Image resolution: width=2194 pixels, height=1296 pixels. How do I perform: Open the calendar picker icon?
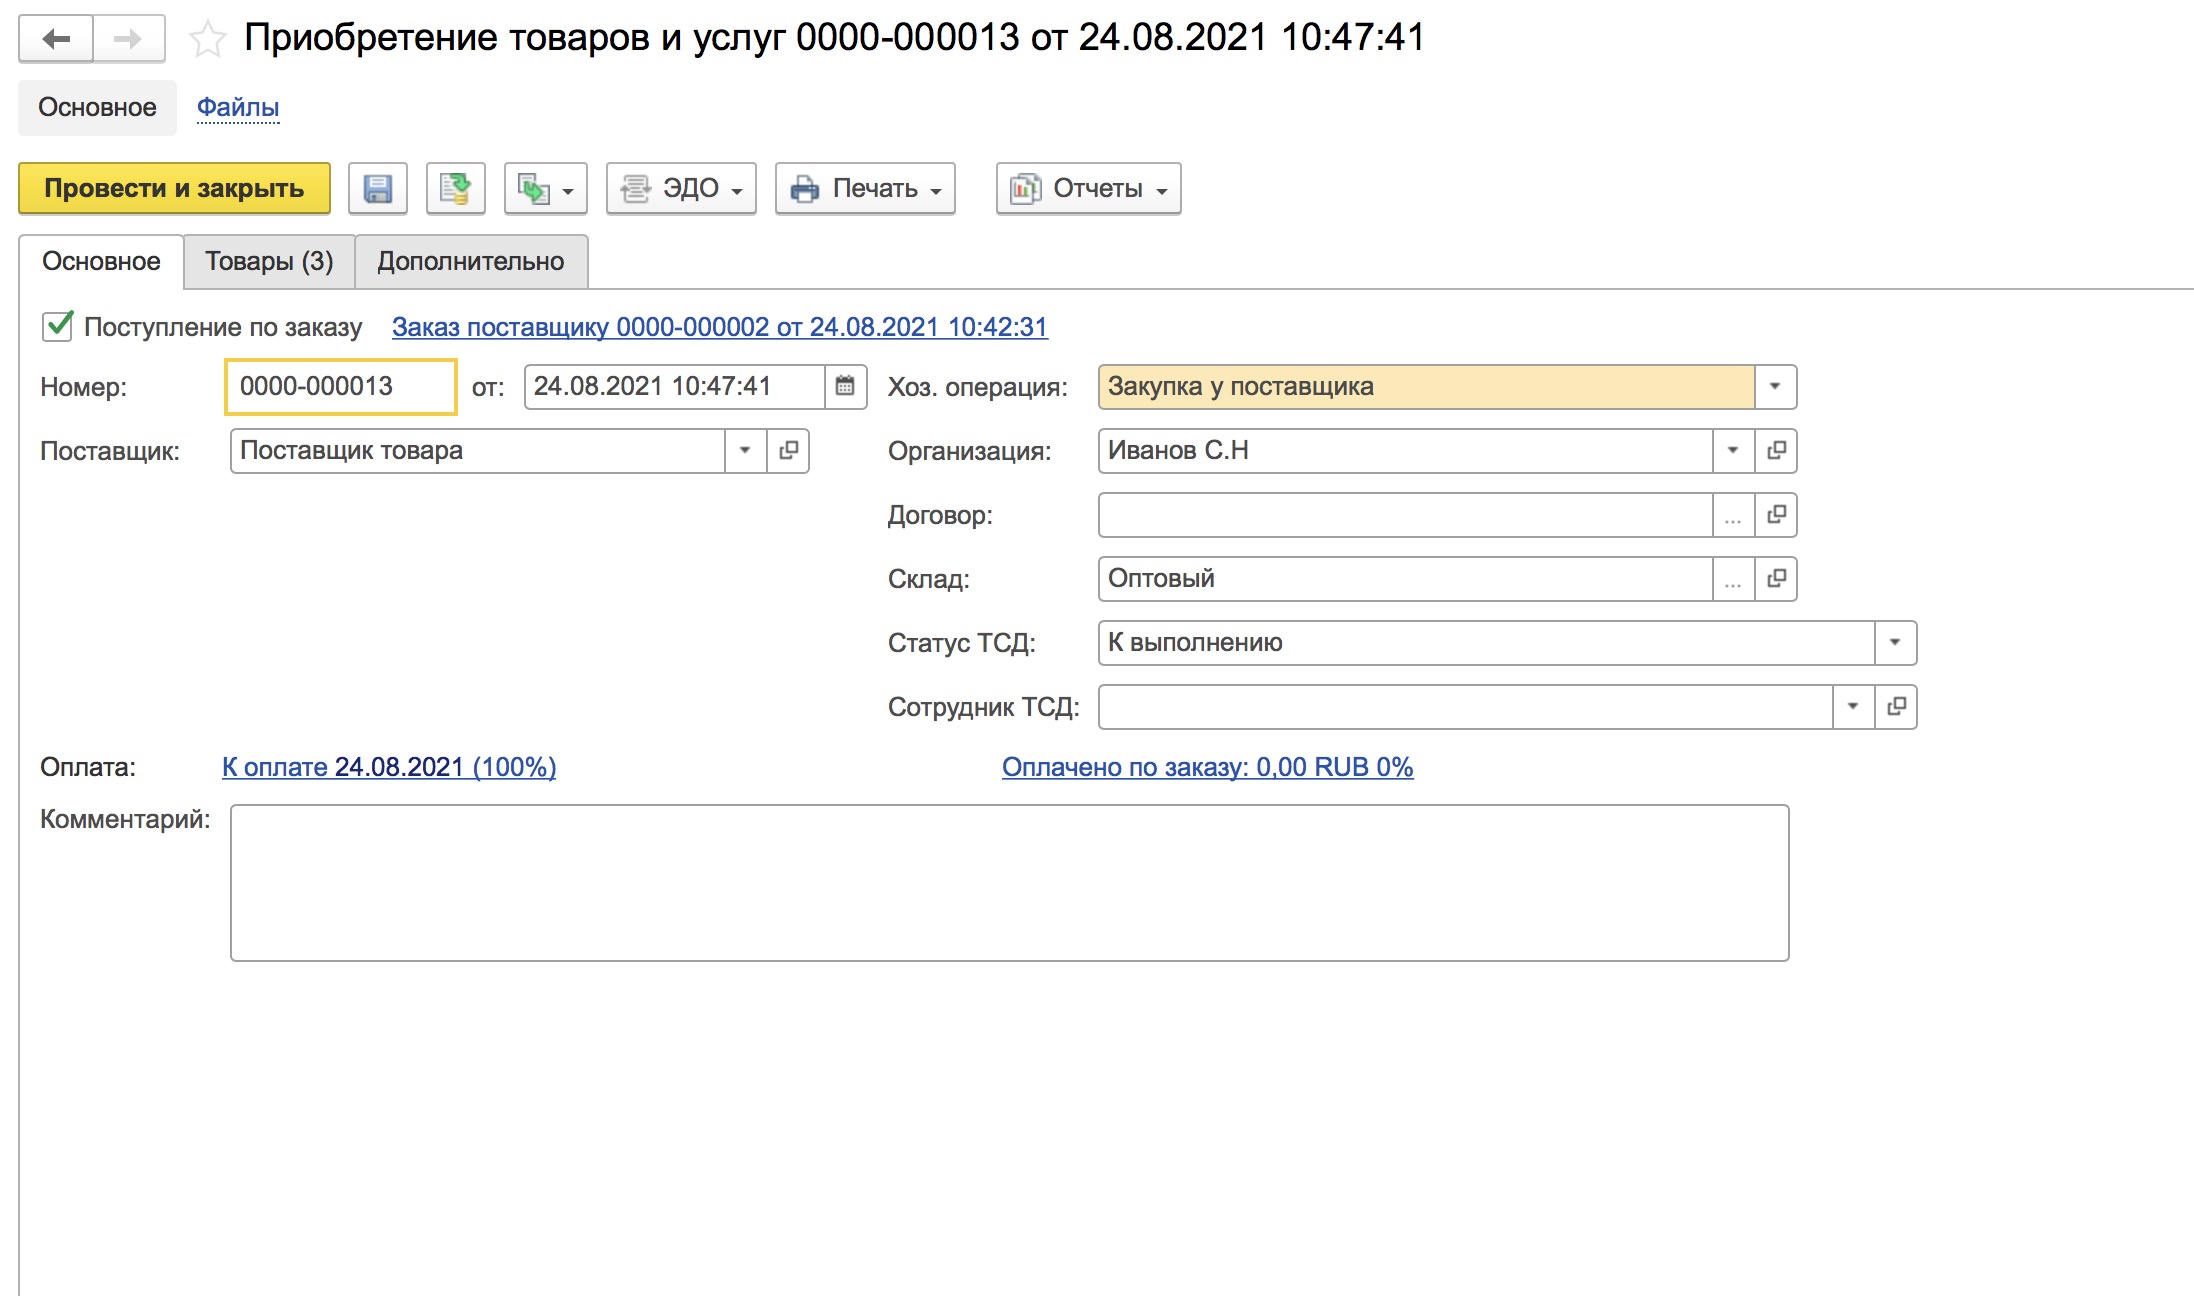click(845, 386)
